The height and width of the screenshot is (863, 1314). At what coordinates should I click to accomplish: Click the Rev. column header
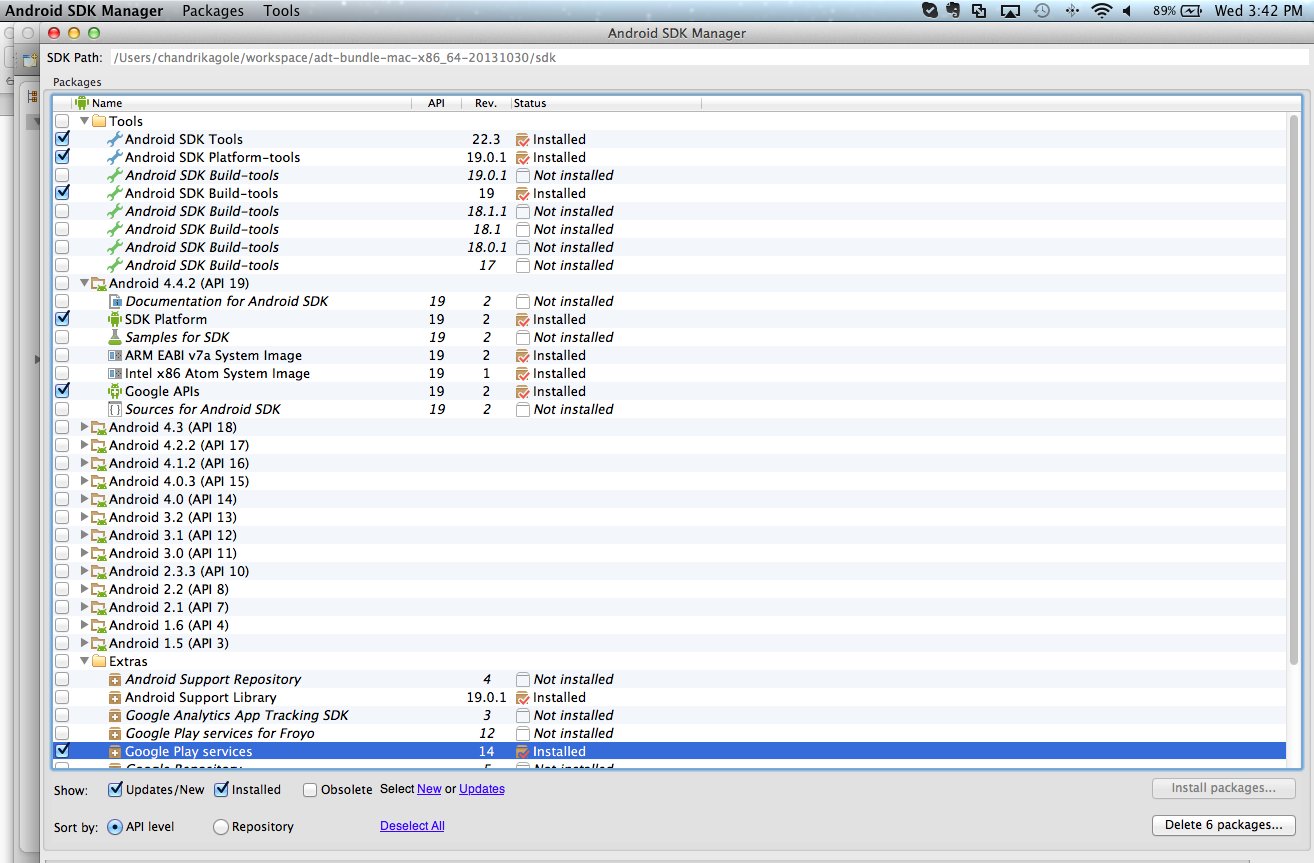(x=486, y=103)
